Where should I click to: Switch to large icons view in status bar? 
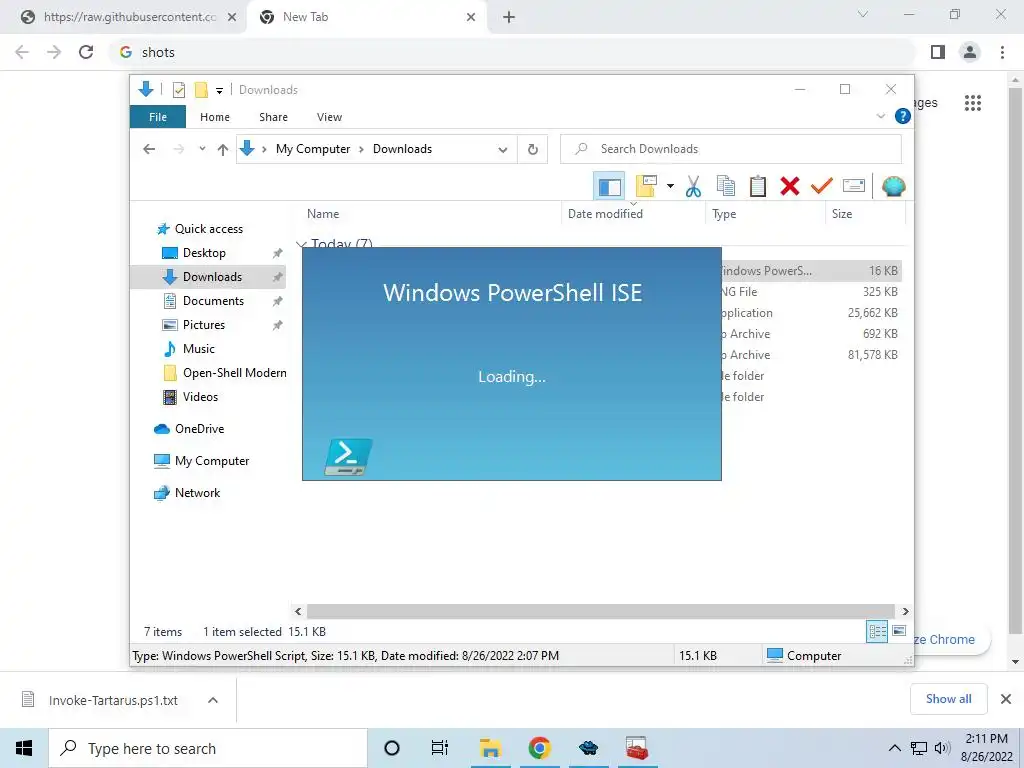click(899, 631)
